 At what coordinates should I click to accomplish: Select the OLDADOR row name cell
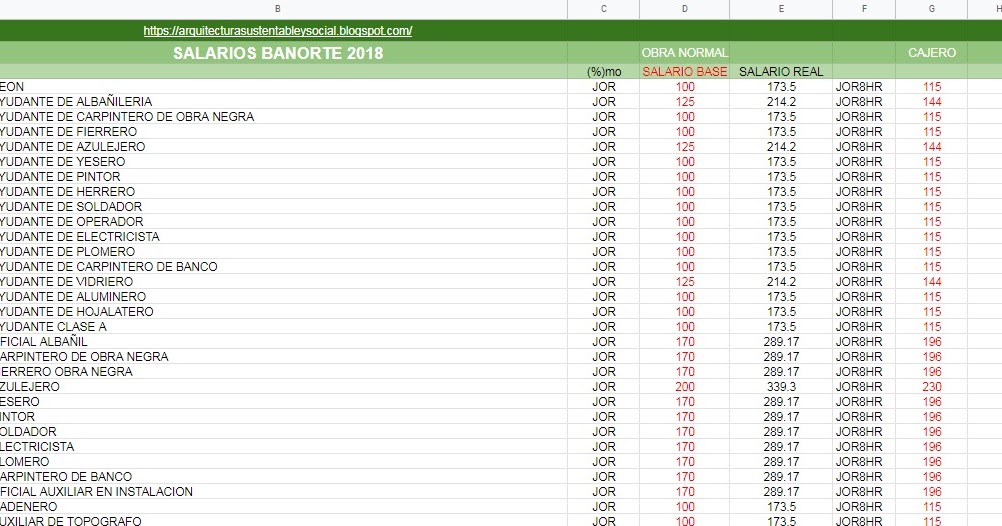point(283,432)
